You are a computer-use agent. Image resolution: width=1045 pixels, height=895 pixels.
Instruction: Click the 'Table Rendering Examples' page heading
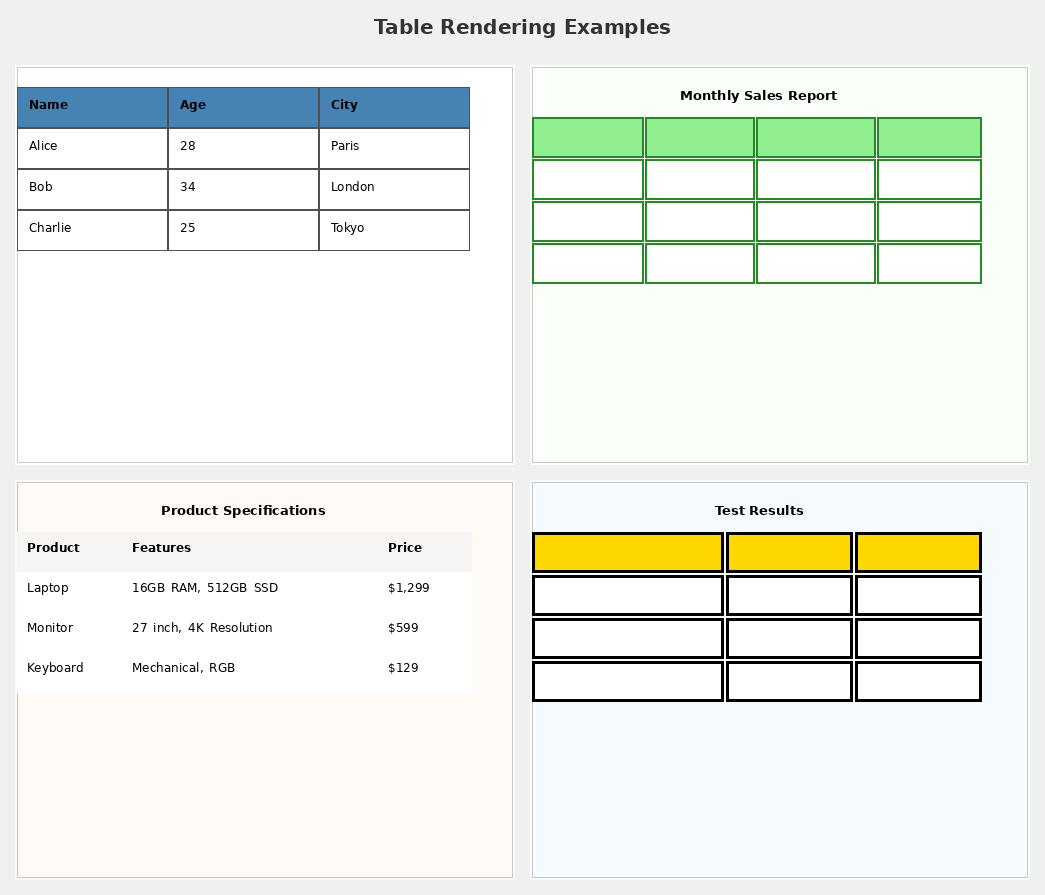pos(522,27)
